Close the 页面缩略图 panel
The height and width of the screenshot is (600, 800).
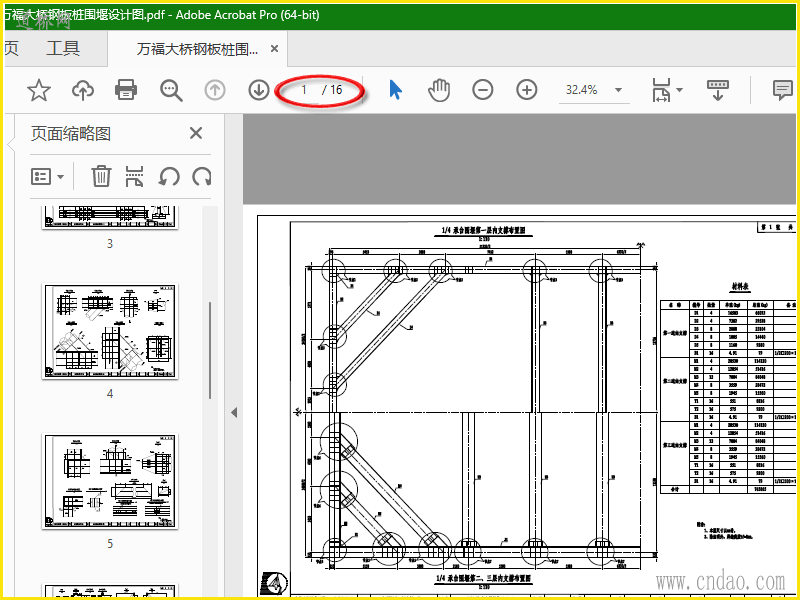coord(196,134)
